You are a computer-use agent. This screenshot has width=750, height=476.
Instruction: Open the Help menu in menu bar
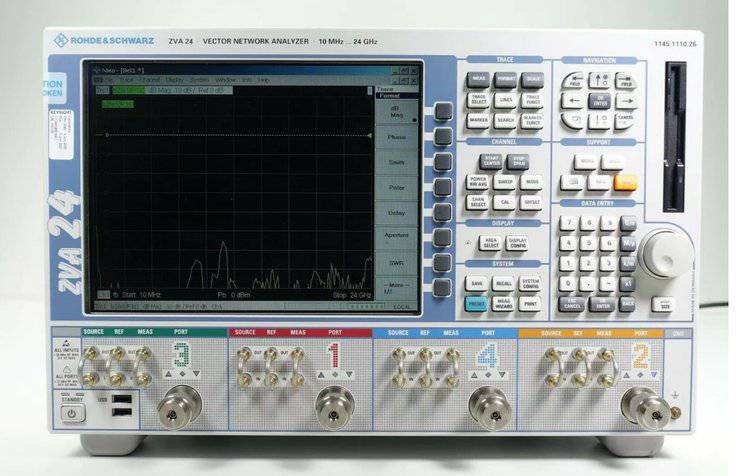point(264,80)
